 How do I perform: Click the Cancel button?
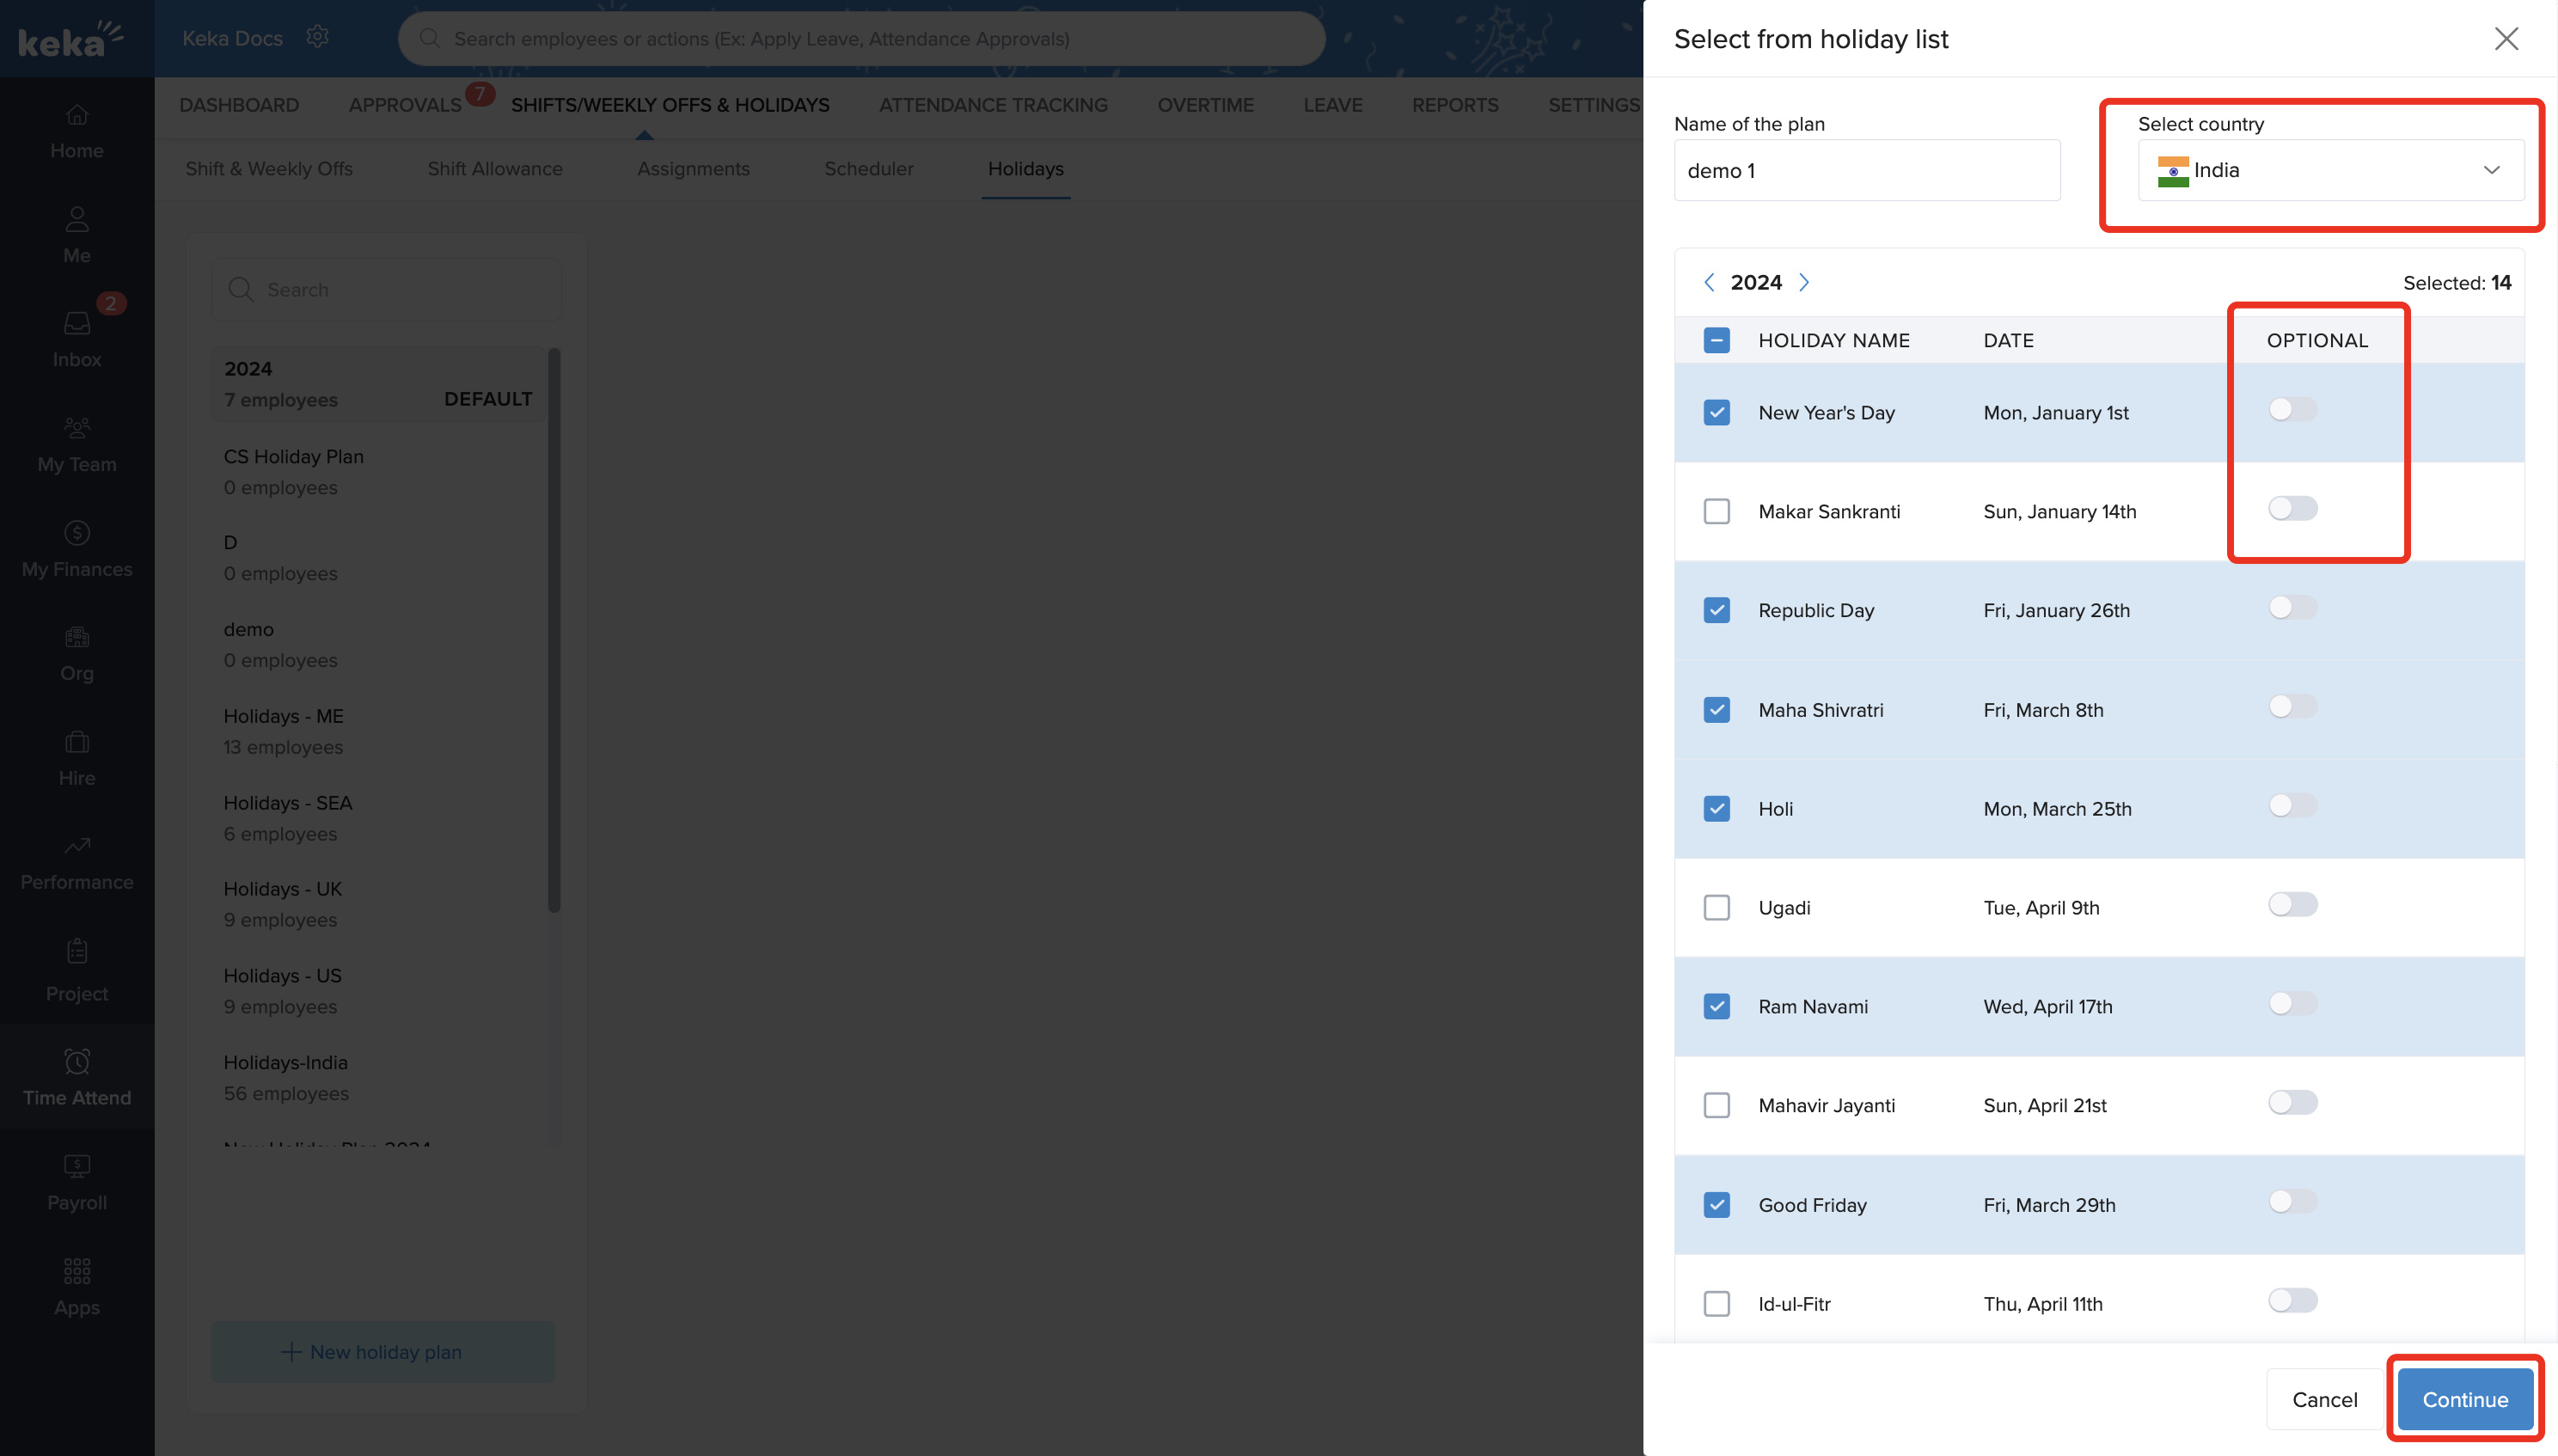[x=2323, y=1399]
